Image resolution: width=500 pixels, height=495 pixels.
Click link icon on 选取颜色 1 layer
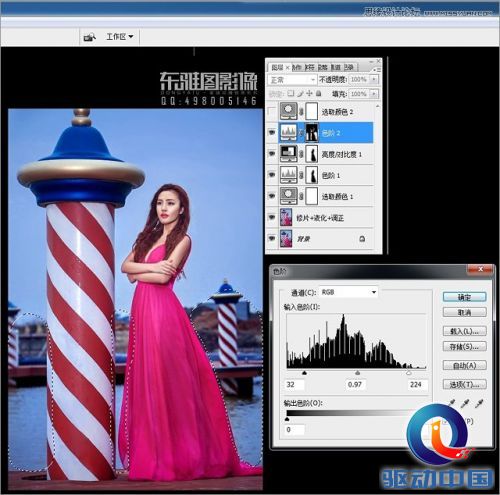coord(301,197)
